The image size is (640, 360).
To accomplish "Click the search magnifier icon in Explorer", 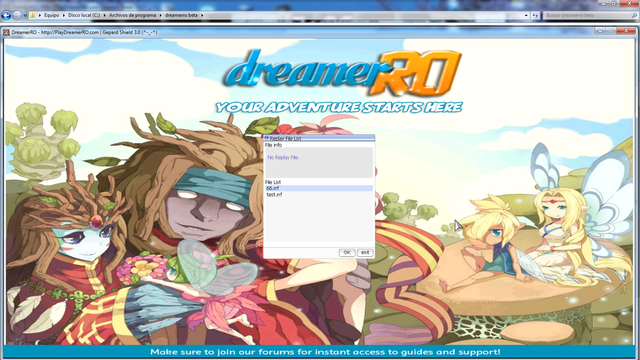I will (635, 15).
